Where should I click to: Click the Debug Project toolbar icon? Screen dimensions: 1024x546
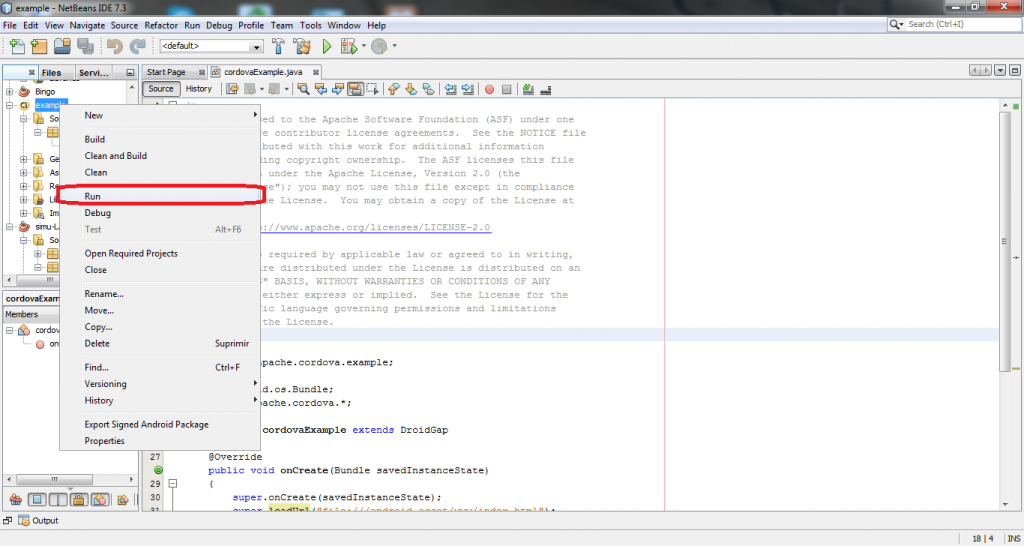[x=348, y=46]
